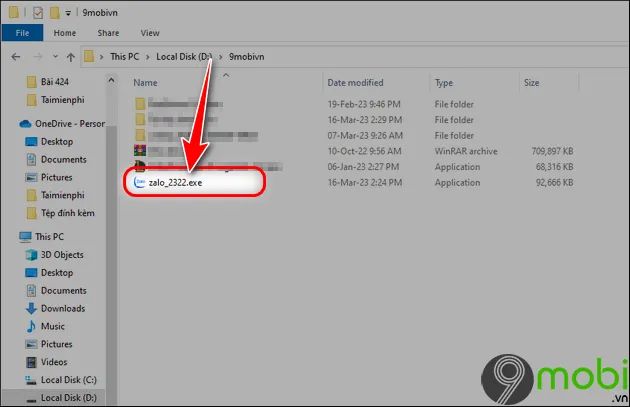Click navigation pane scrollbar up arrow

111,80
